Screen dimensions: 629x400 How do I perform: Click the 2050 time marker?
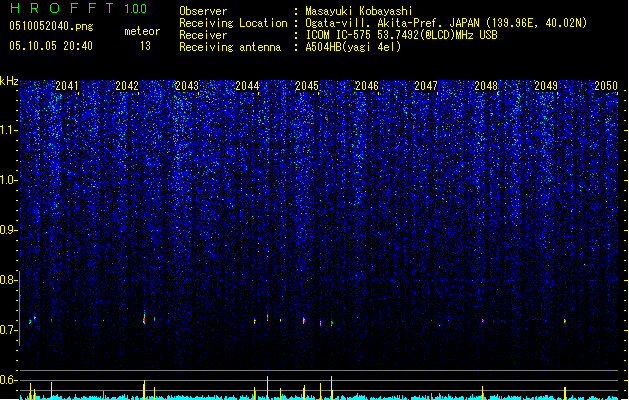[606, 86]
